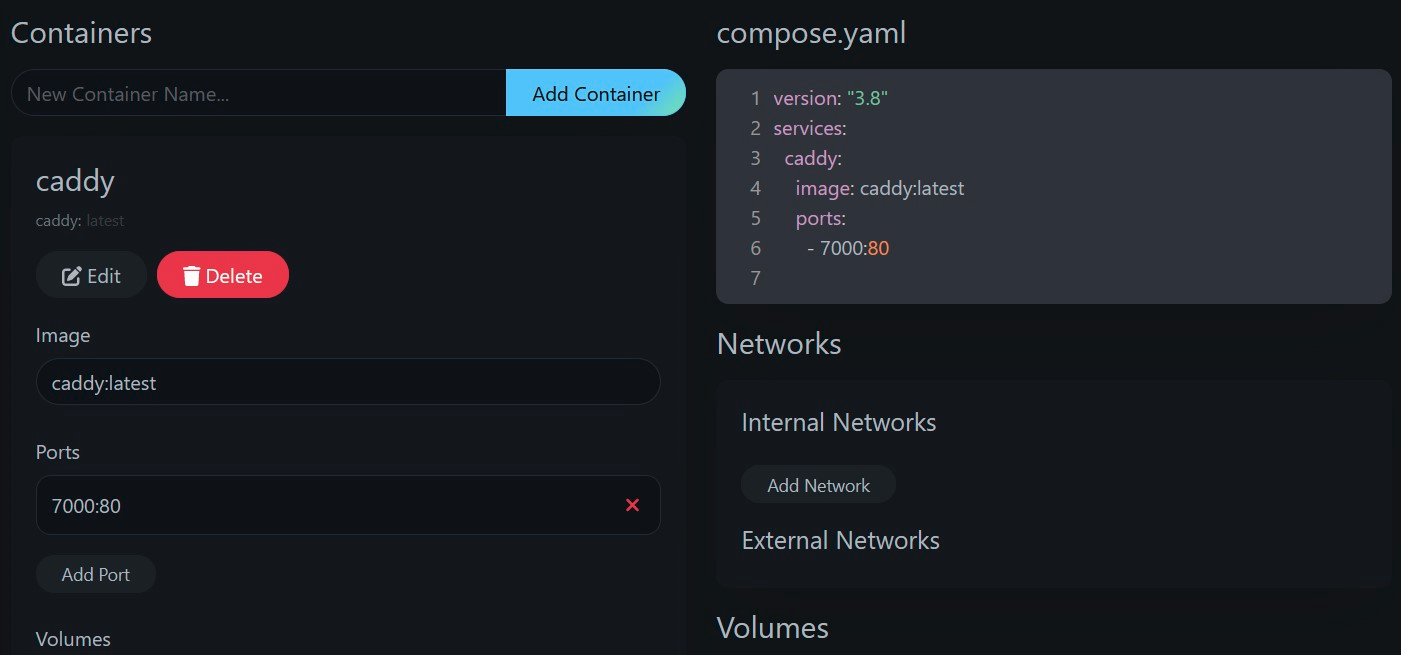
Task: Focus the New Container Name field
Action: click(x=258, y=94)
